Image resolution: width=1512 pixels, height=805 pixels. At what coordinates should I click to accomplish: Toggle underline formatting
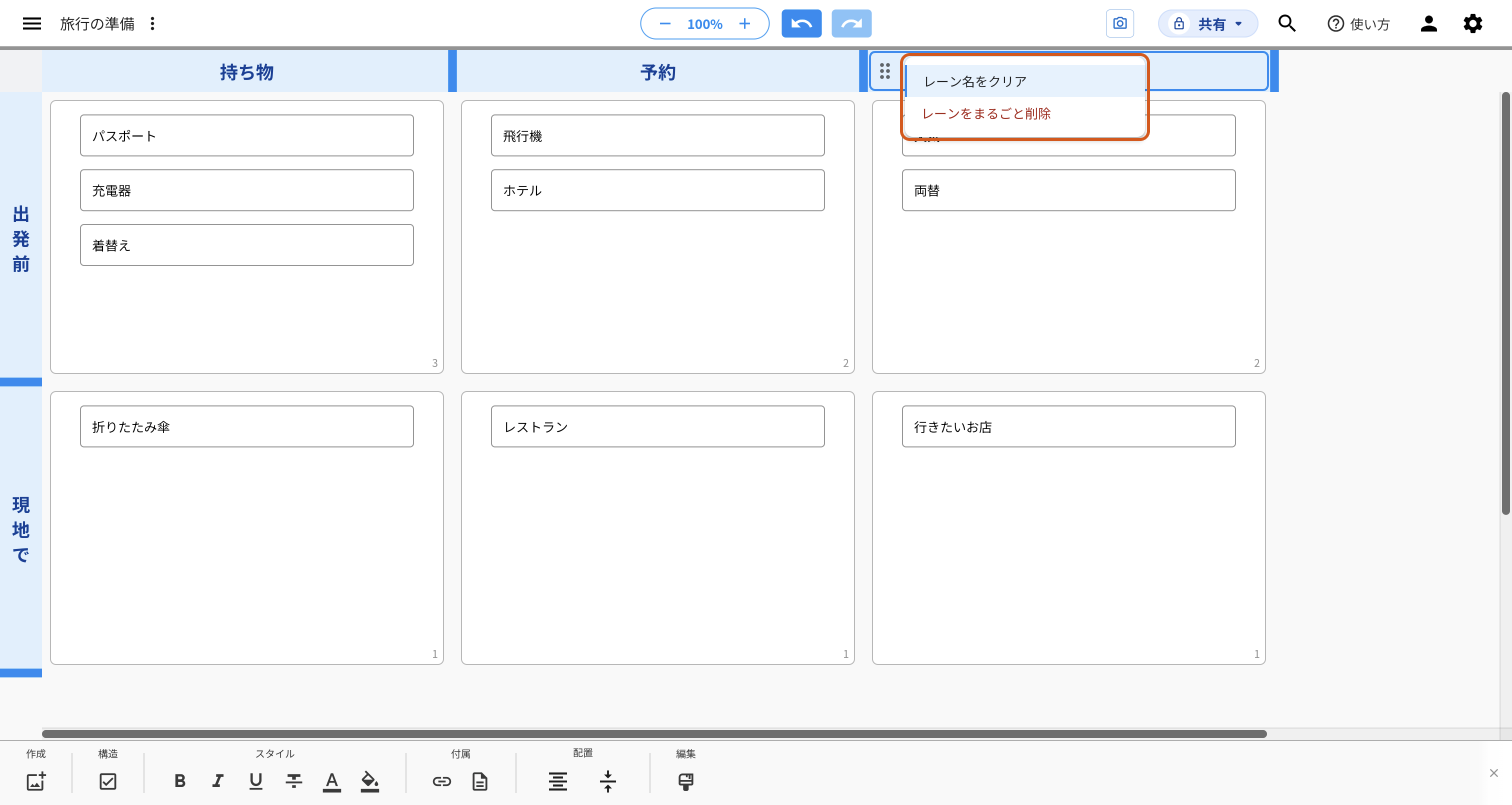click(256, 781)
